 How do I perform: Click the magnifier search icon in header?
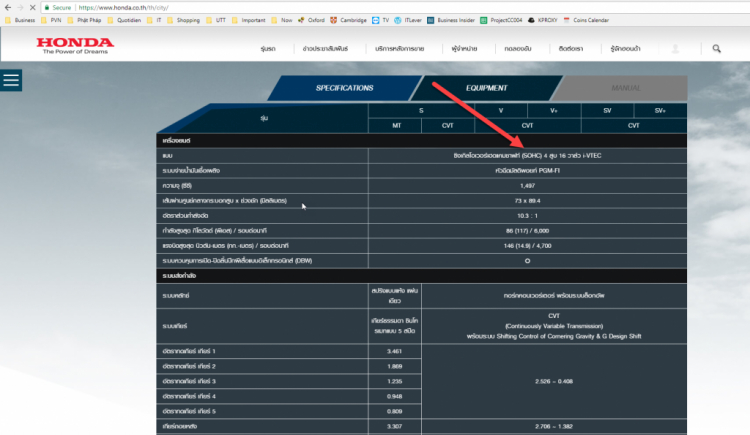click(717, 49)
